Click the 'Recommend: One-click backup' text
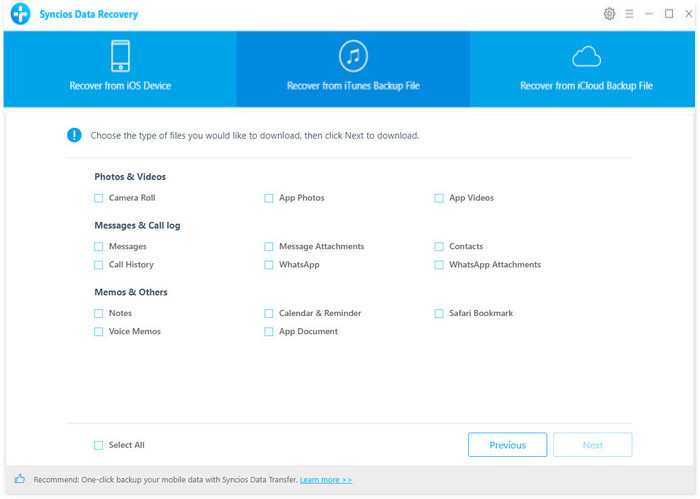Viewport: 700px width, 499px height. point(166,480)
